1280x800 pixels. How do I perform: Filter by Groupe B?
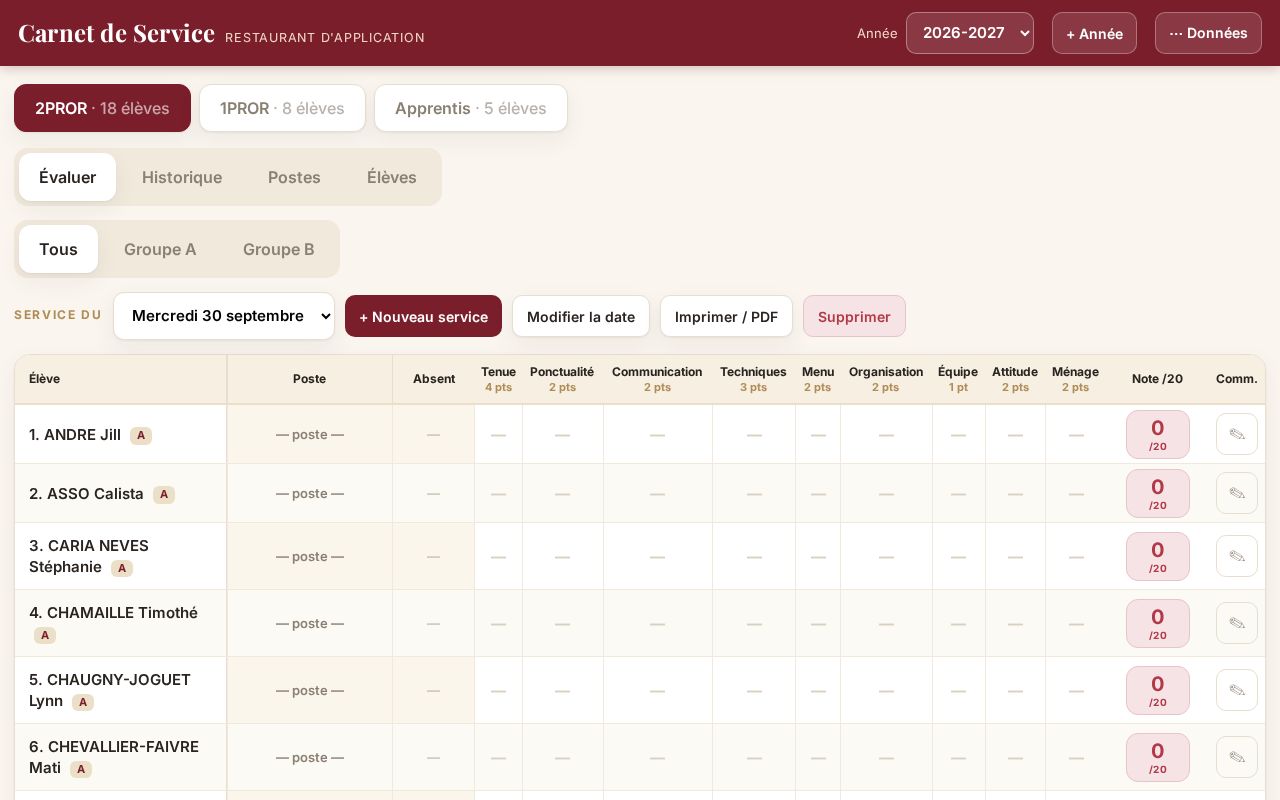point(279,249)
